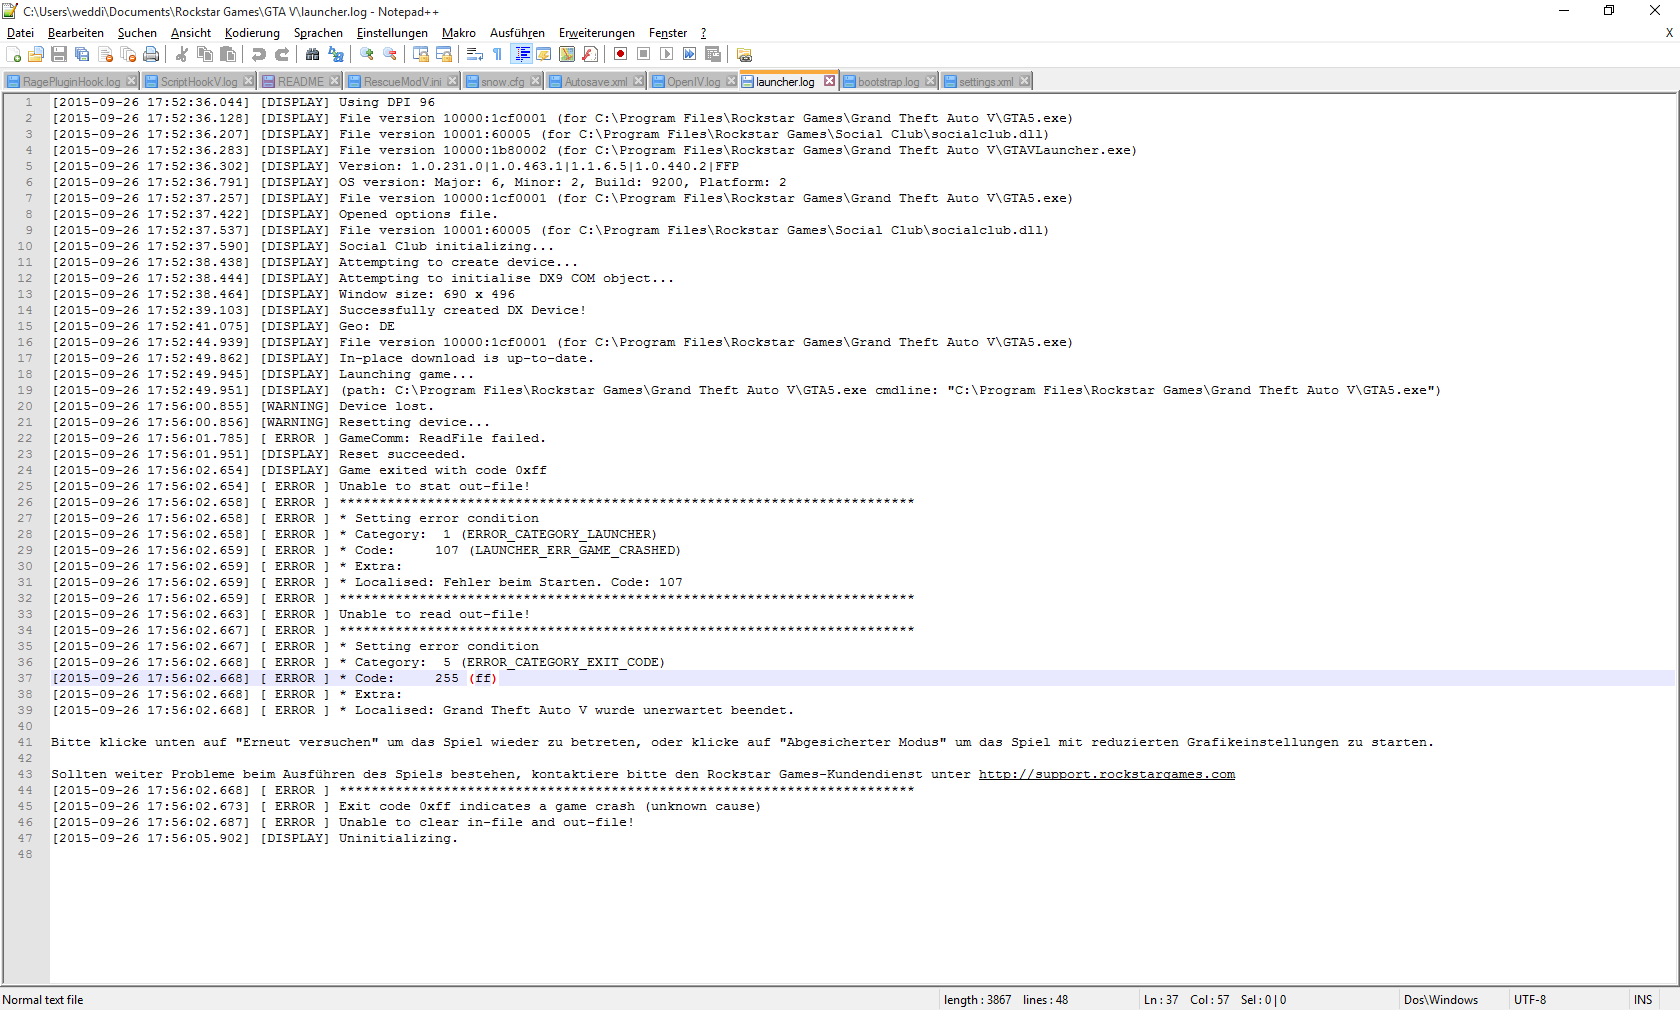1680x1010 pixels.
Task: Create a new file with the toolbar icon
Action: coord(14,55)
